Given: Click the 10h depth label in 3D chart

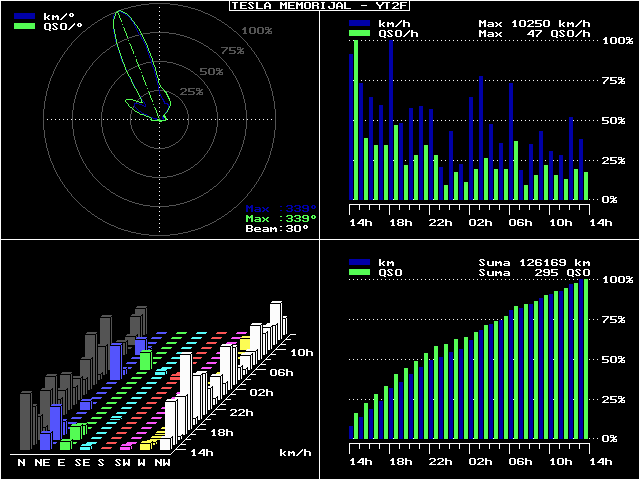Looking at the screenshot, I should coord(302,352).
